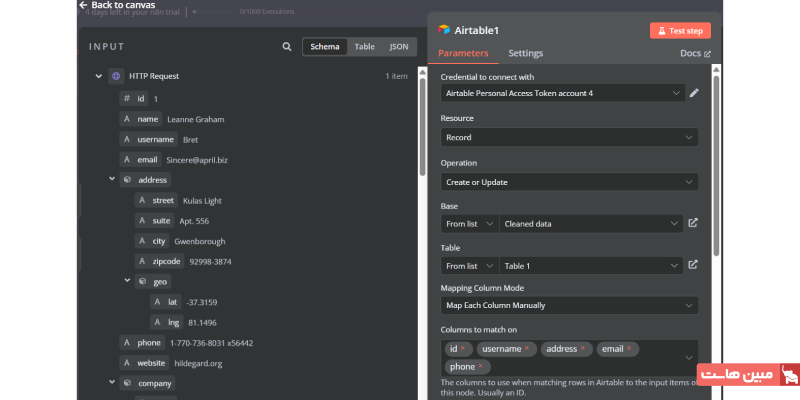
Task: Remove the id column tag
Action: click(x=463, y=349)
